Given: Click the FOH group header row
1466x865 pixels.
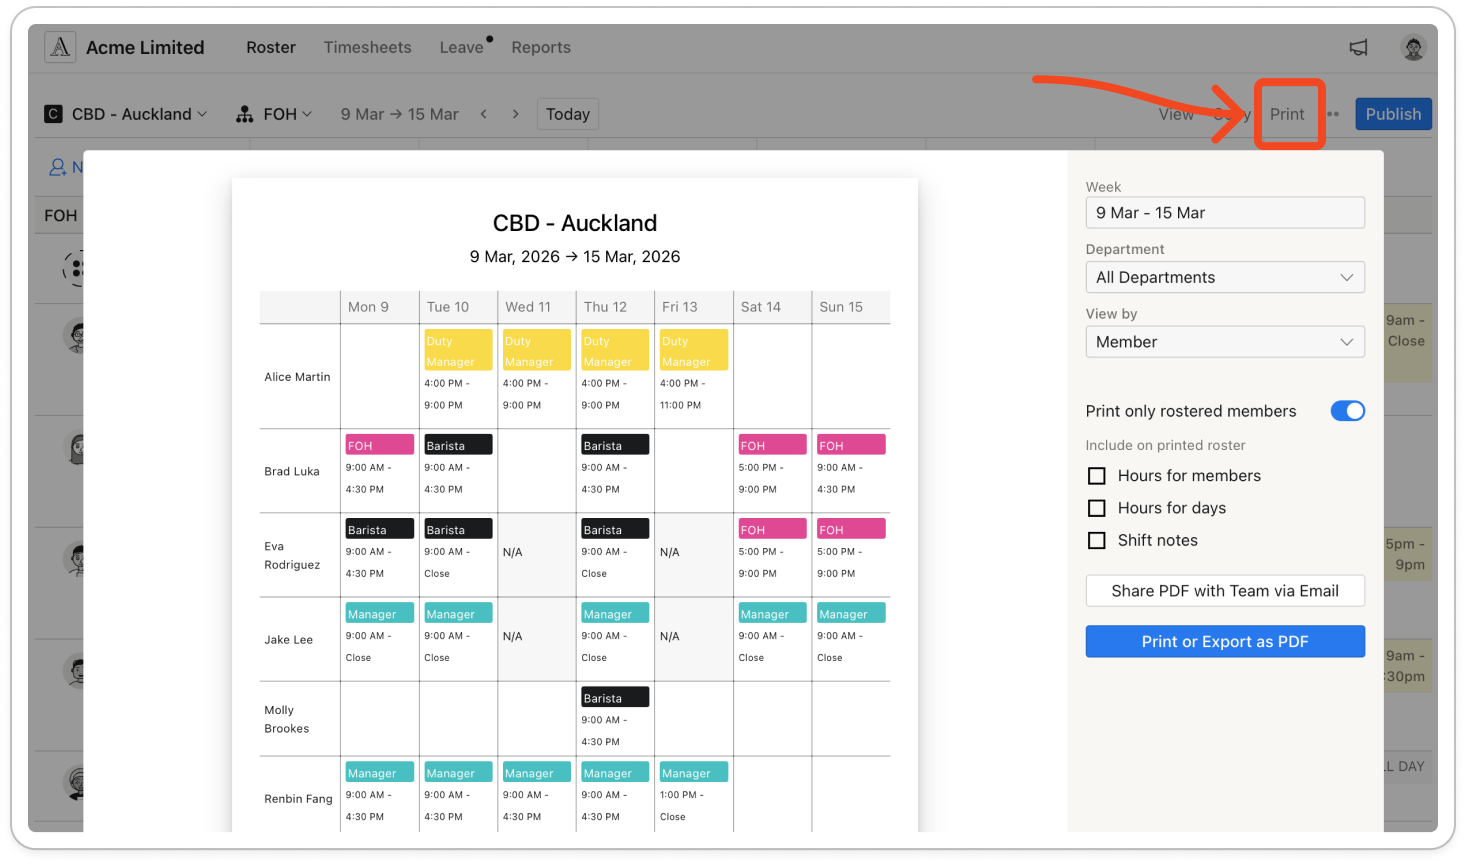Looking at the screenshot, I should [x=60, y=215].
